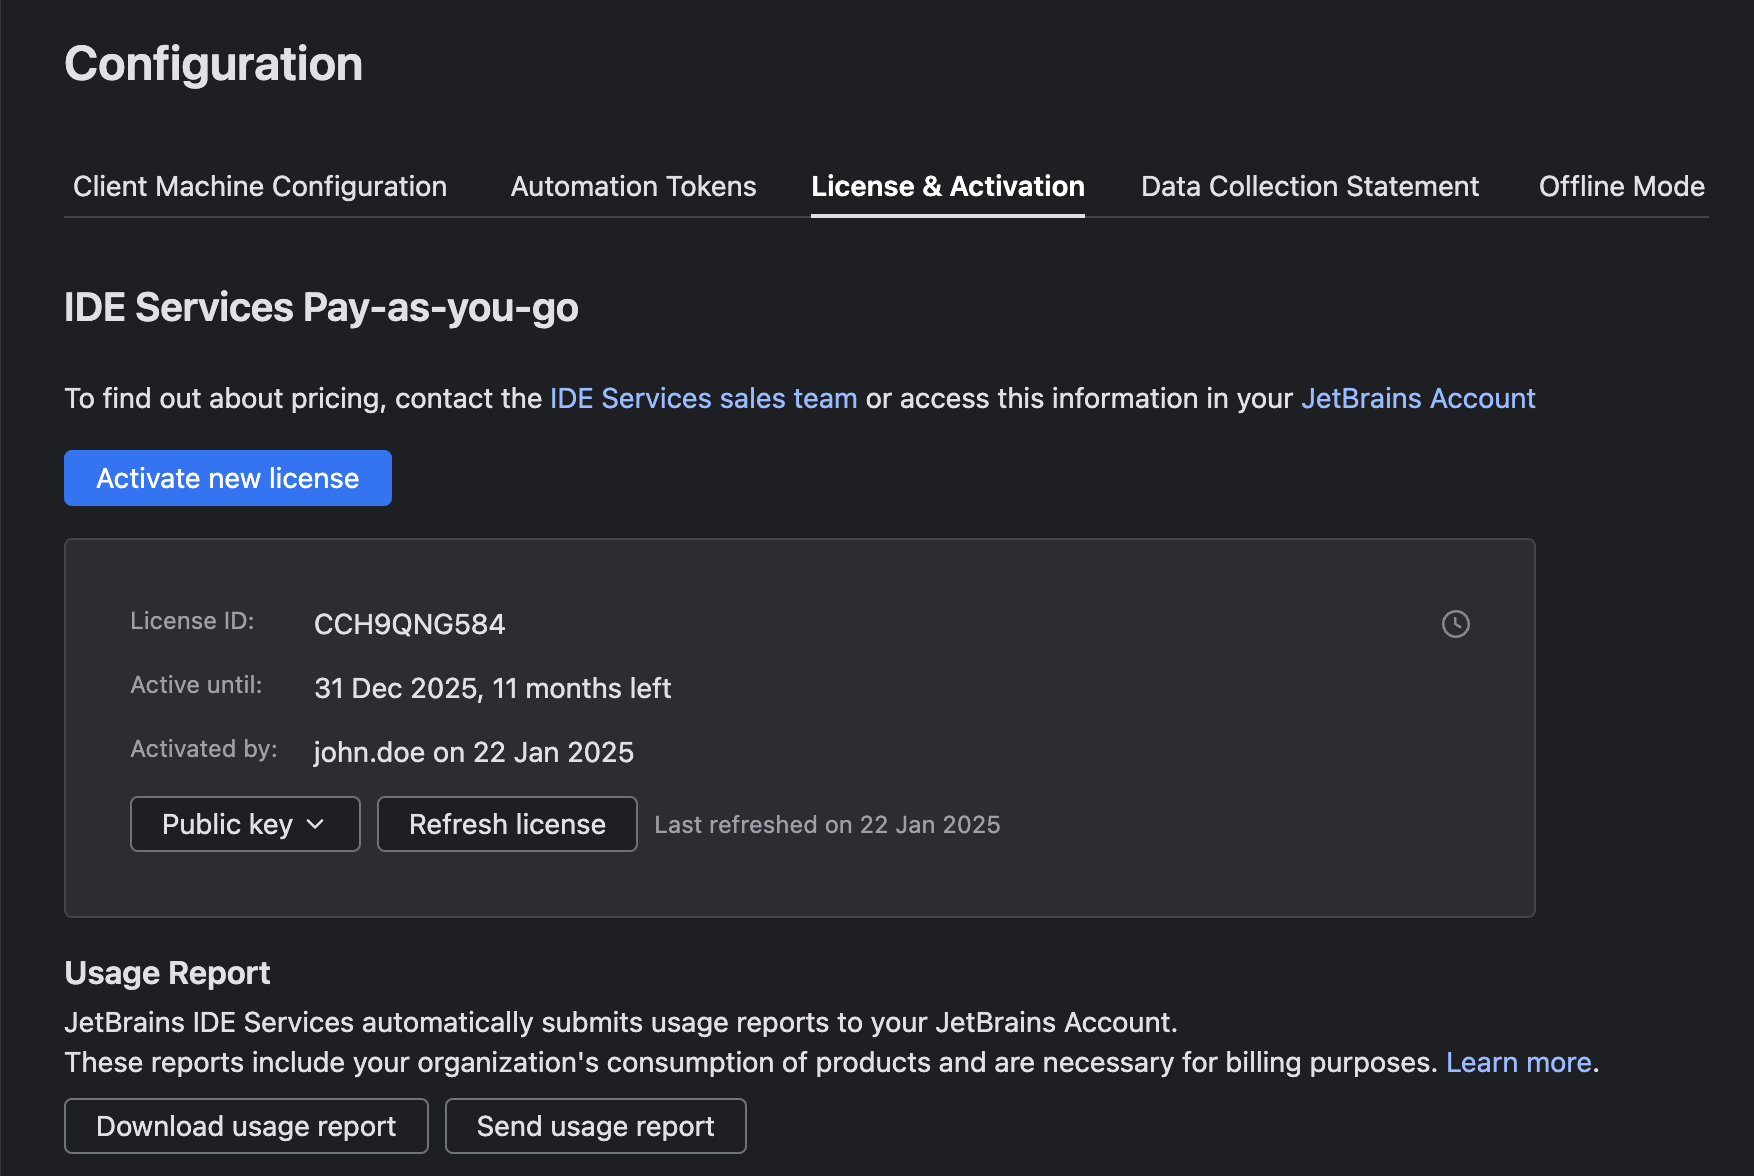Screen dimensions: 1754x1176
Task: Click the license history clock icon
Action: [1456, 624]
